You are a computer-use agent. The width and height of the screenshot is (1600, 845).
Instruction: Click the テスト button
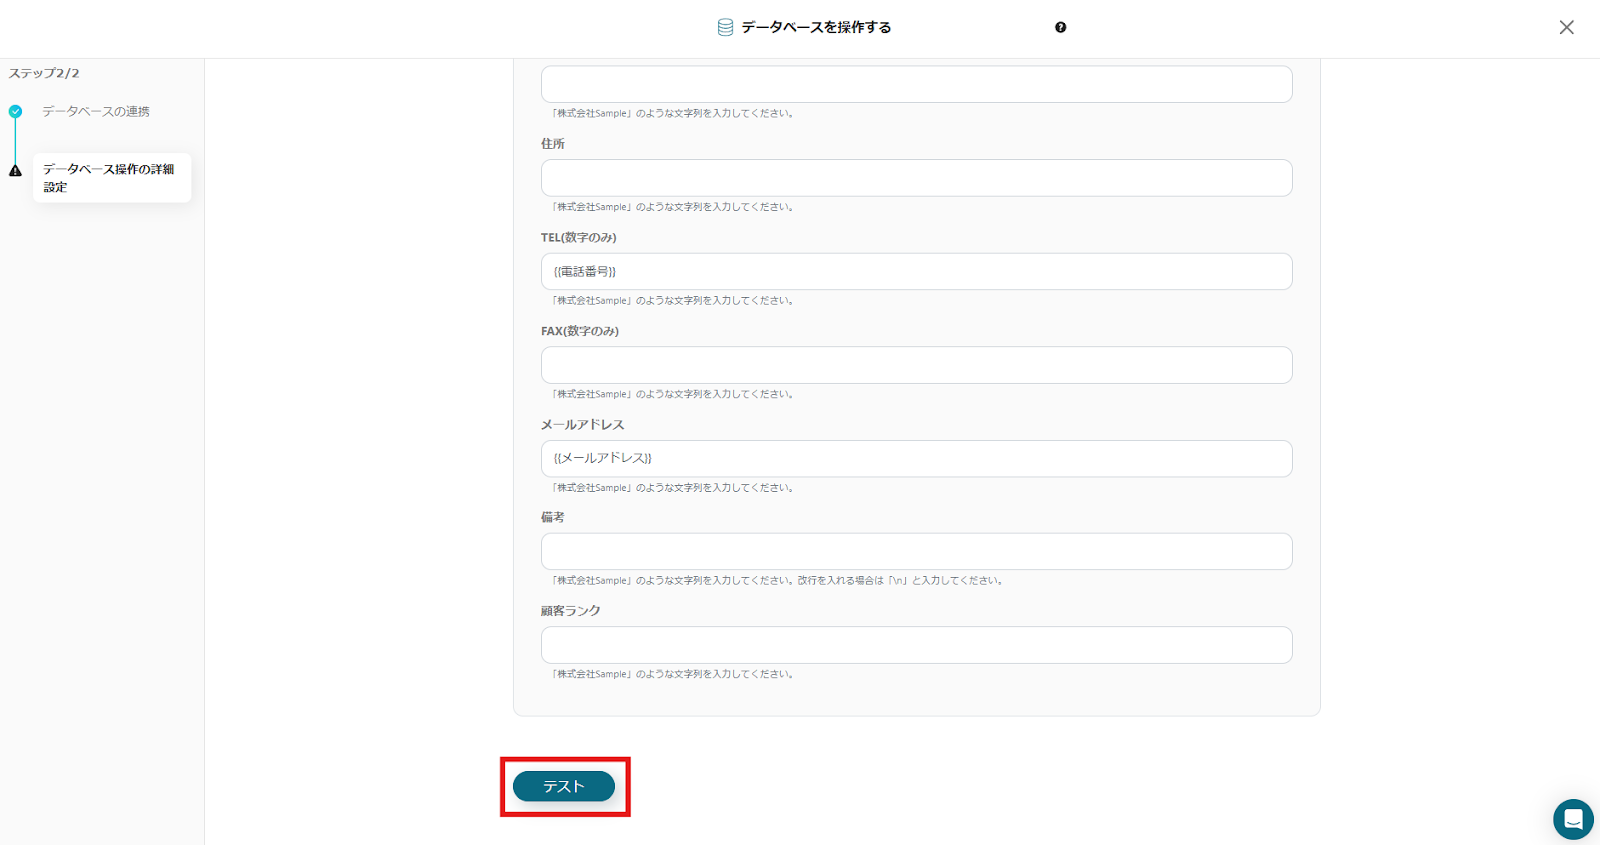[x=564, y=787]
